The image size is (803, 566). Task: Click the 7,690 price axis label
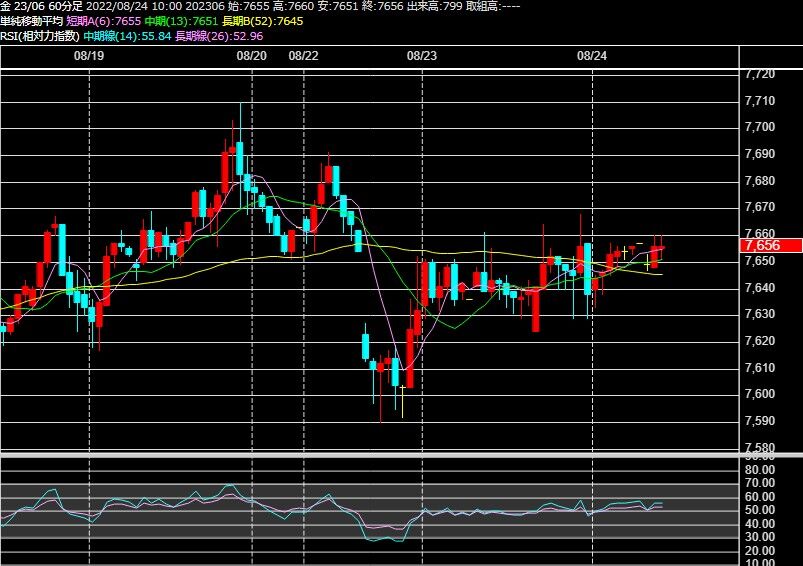point(760,154)
